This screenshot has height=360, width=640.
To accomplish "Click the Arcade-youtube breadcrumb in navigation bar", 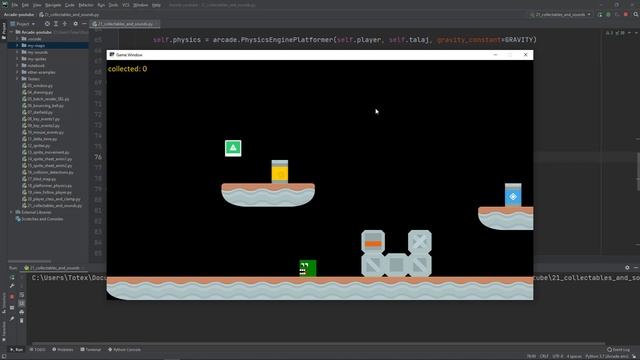I will coord(19,15).
